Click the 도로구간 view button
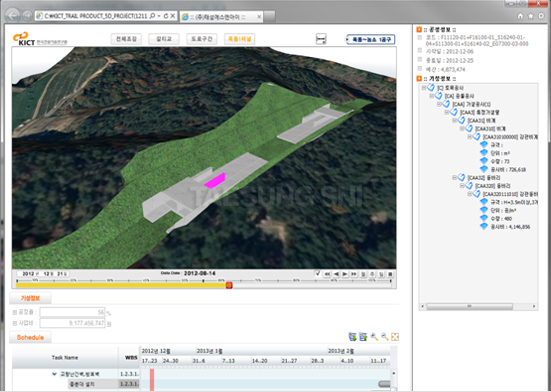Image resolution: width=551 pixels, height=392 pixels. (202, 39)
